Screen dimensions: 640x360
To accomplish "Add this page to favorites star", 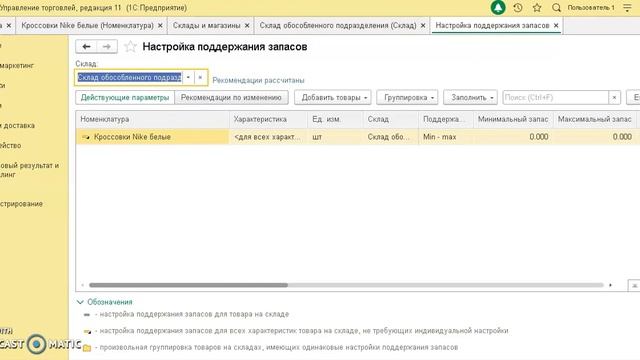I will [x=130, y=47].
